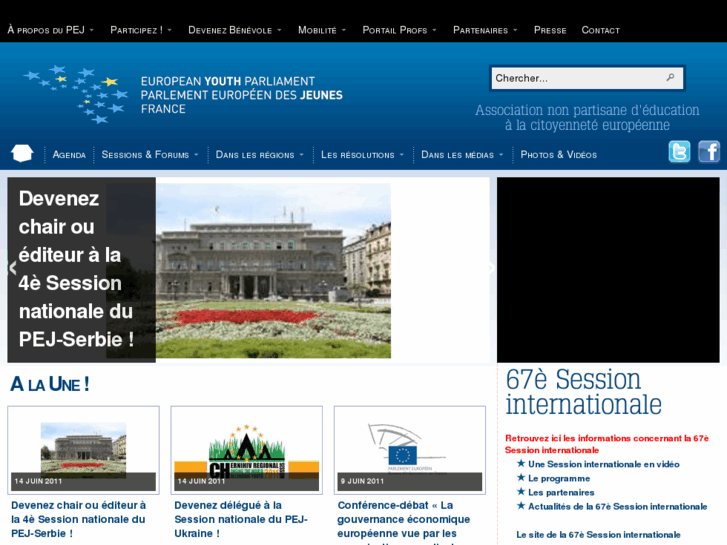Open Photos & Vidéos section
This screenshot has width=727, height=545.
click(x=559, y=154)
